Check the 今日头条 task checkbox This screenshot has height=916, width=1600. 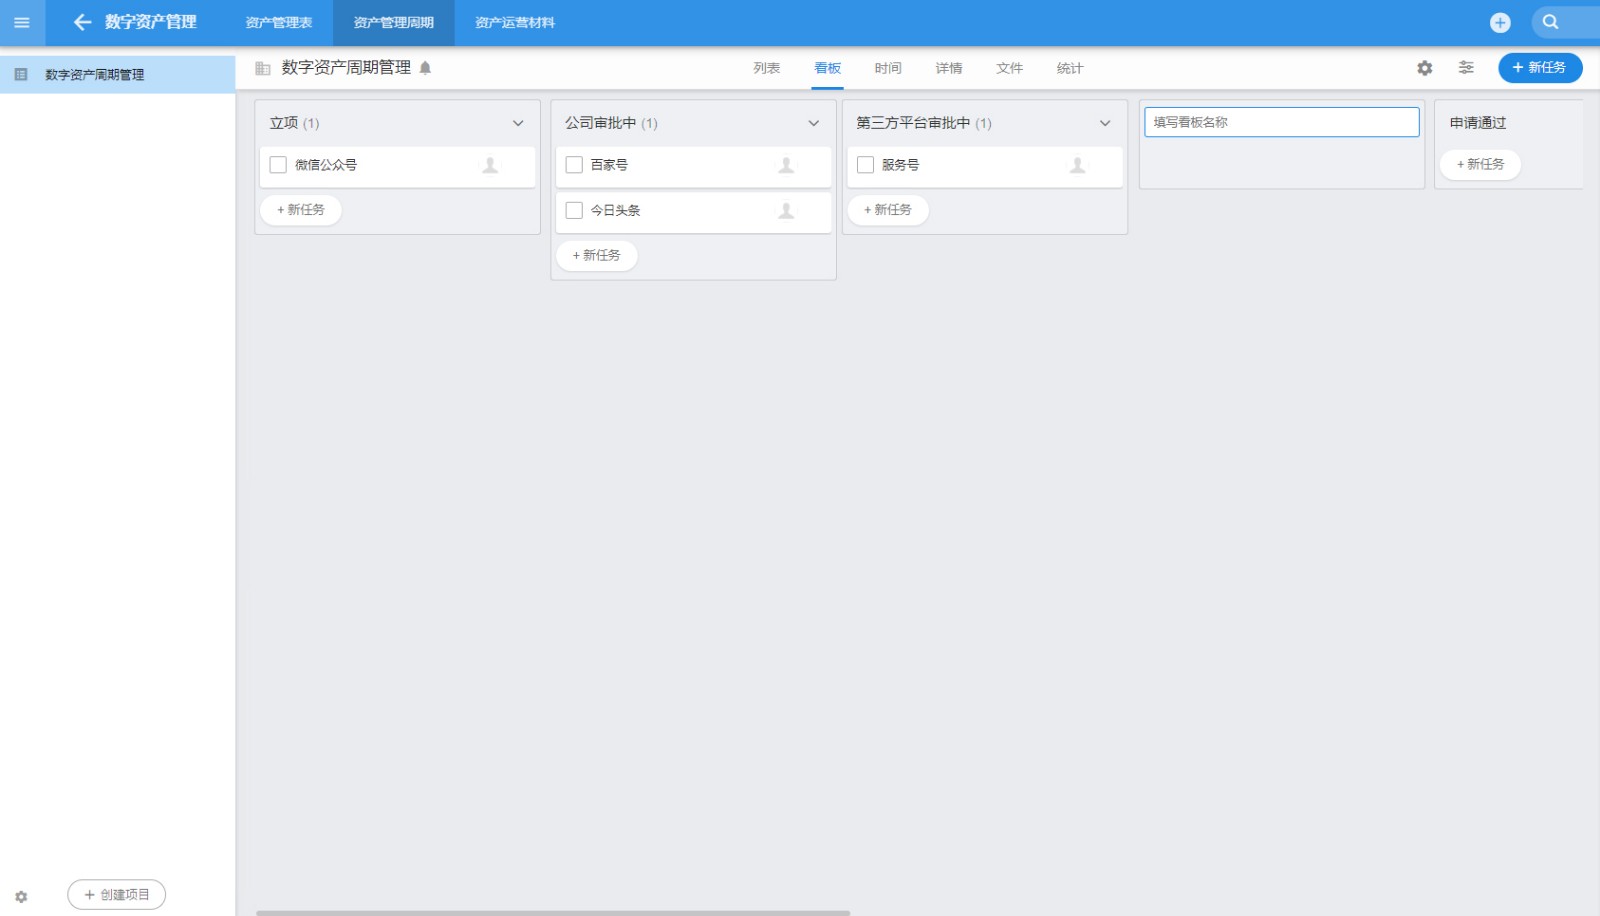click(574, 210)
